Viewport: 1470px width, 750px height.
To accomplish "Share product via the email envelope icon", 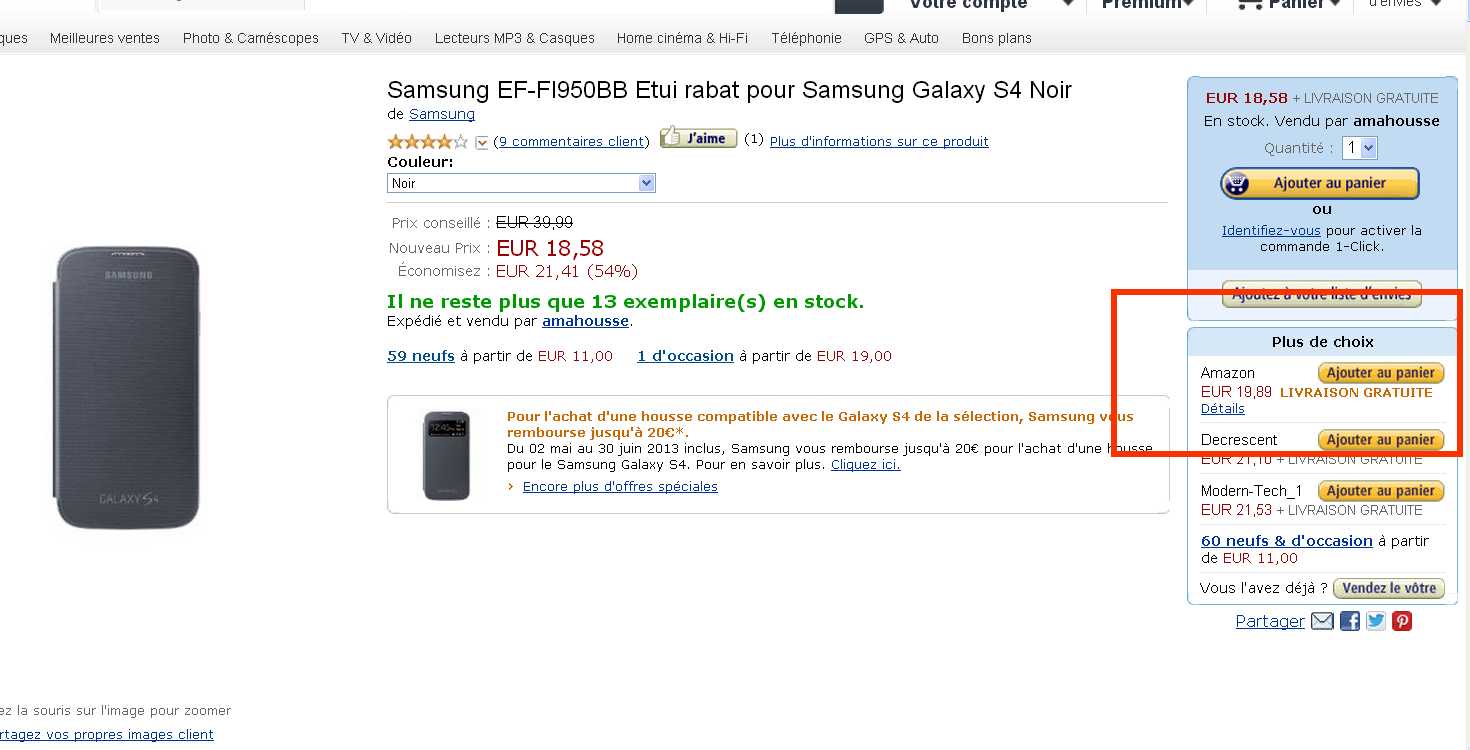I will (1322, 621).
